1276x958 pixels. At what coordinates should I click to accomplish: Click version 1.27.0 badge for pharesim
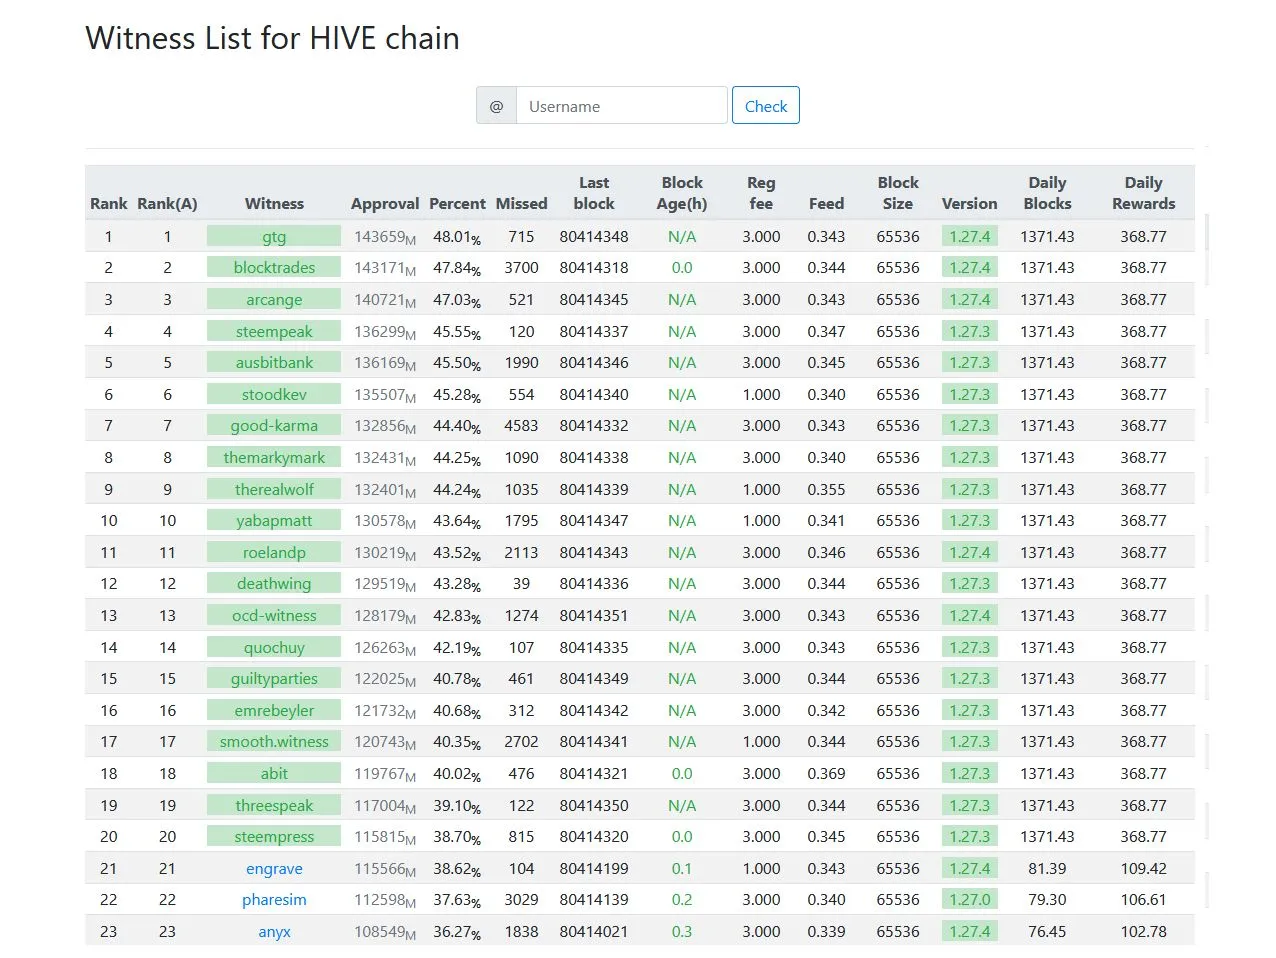pyautogui.click(x=969, y=900)
